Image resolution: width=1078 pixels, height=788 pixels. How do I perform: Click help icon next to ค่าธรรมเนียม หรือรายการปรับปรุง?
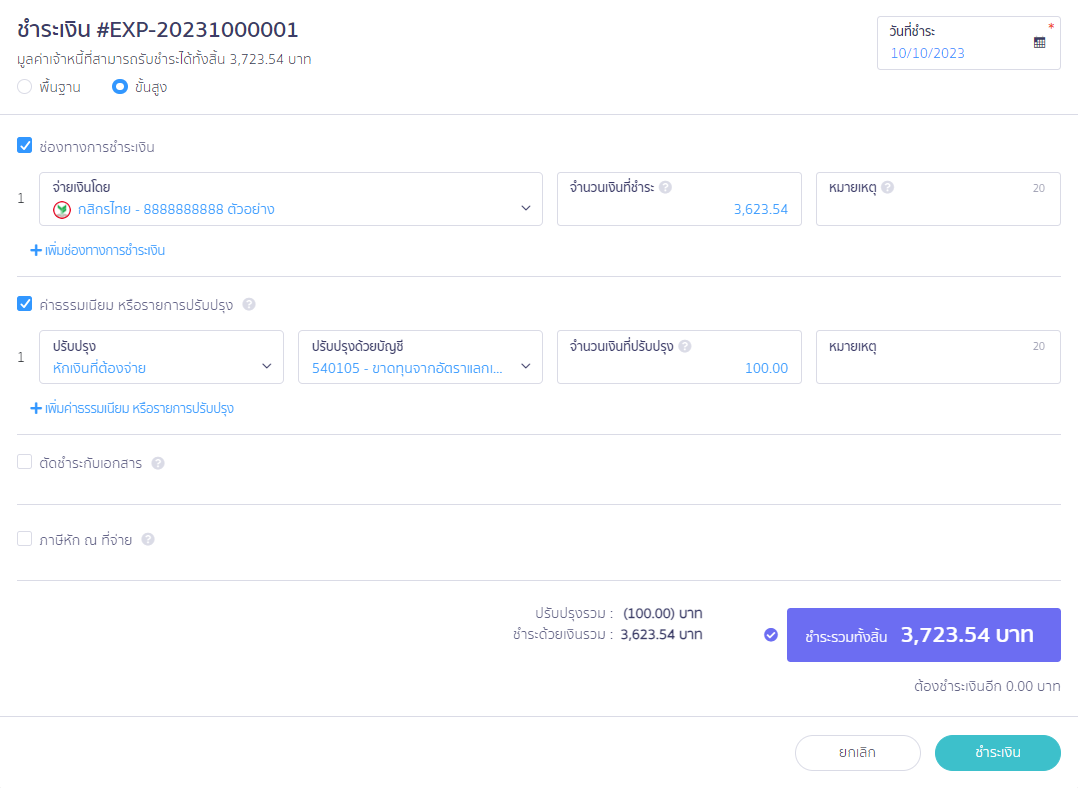tap(249, 305)
